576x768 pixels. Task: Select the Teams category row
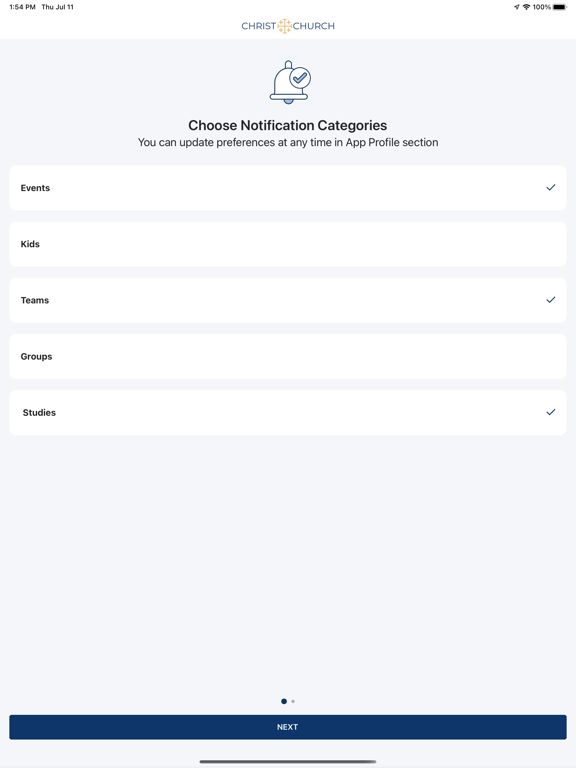pos(288,300)
